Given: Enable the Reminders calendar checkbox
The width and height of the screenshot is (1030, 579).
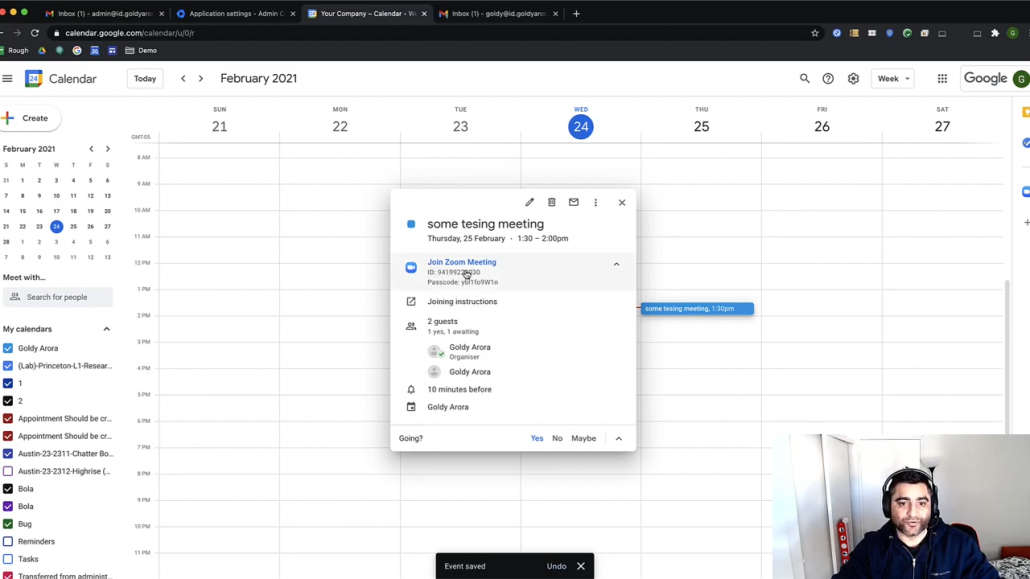Looking at the screenshot, I should pyautogui.click(x=8, y=542).
